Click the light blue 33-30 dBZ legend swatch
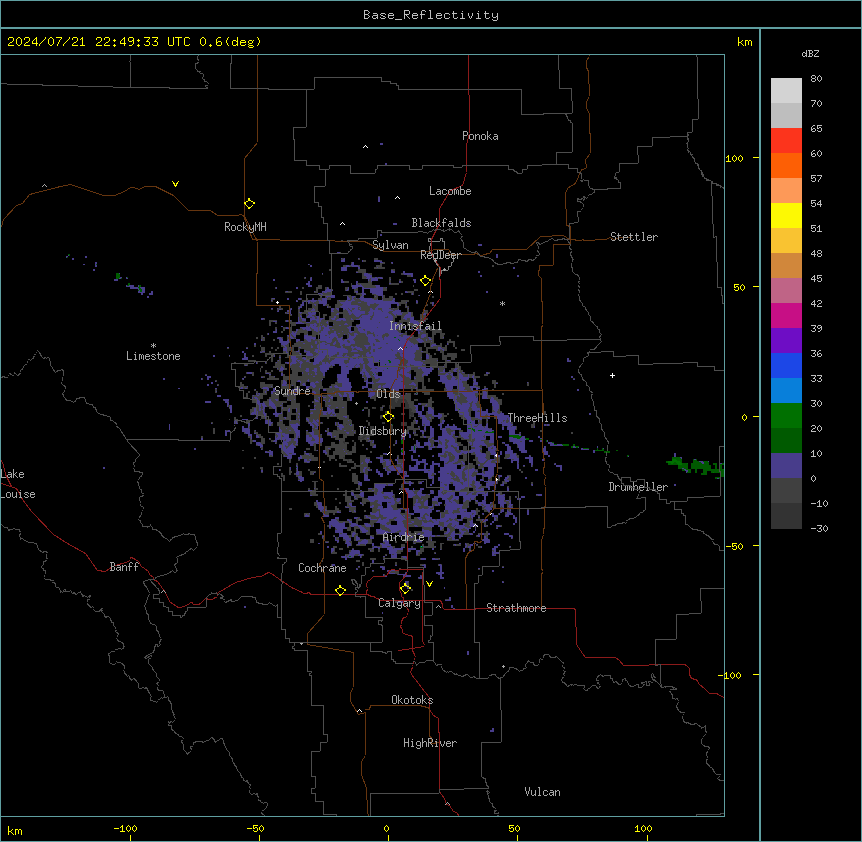The image size is (862, 842). tap(786, 391)
